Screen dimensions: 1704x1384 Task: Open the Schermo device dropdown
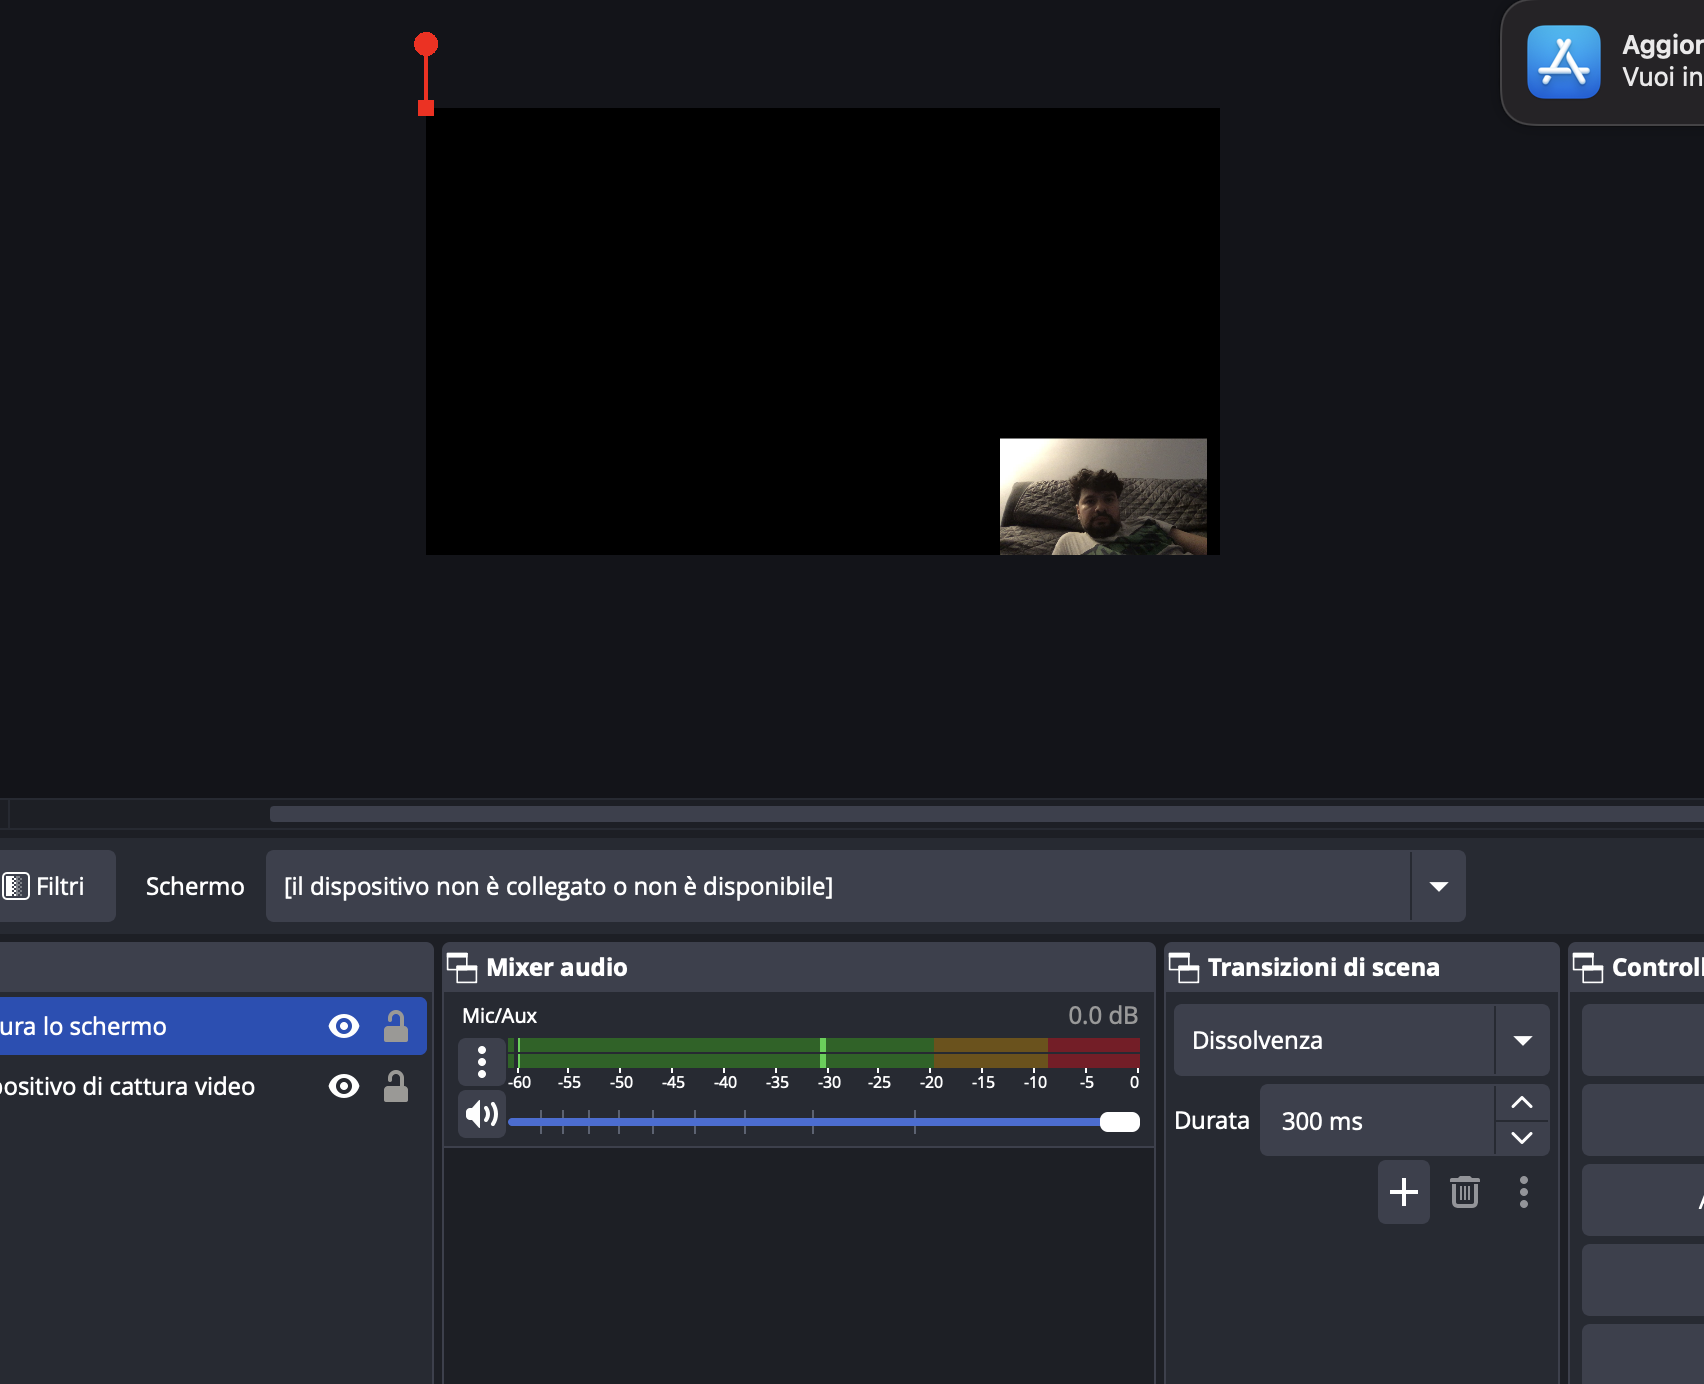point(1438,886)
